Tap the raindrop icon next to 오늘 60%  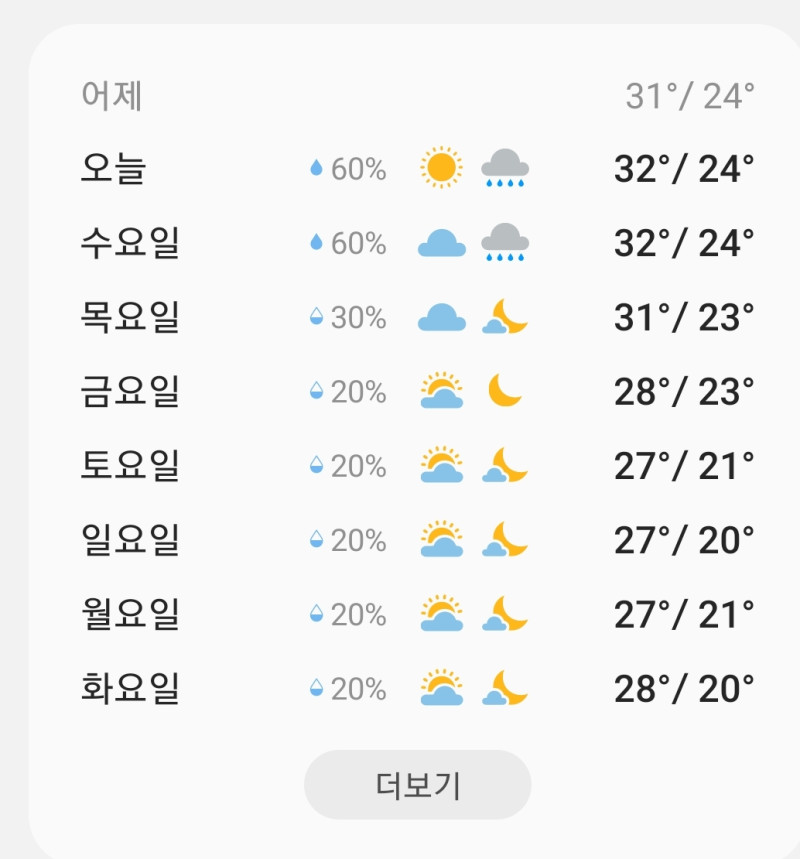(316, 168)
